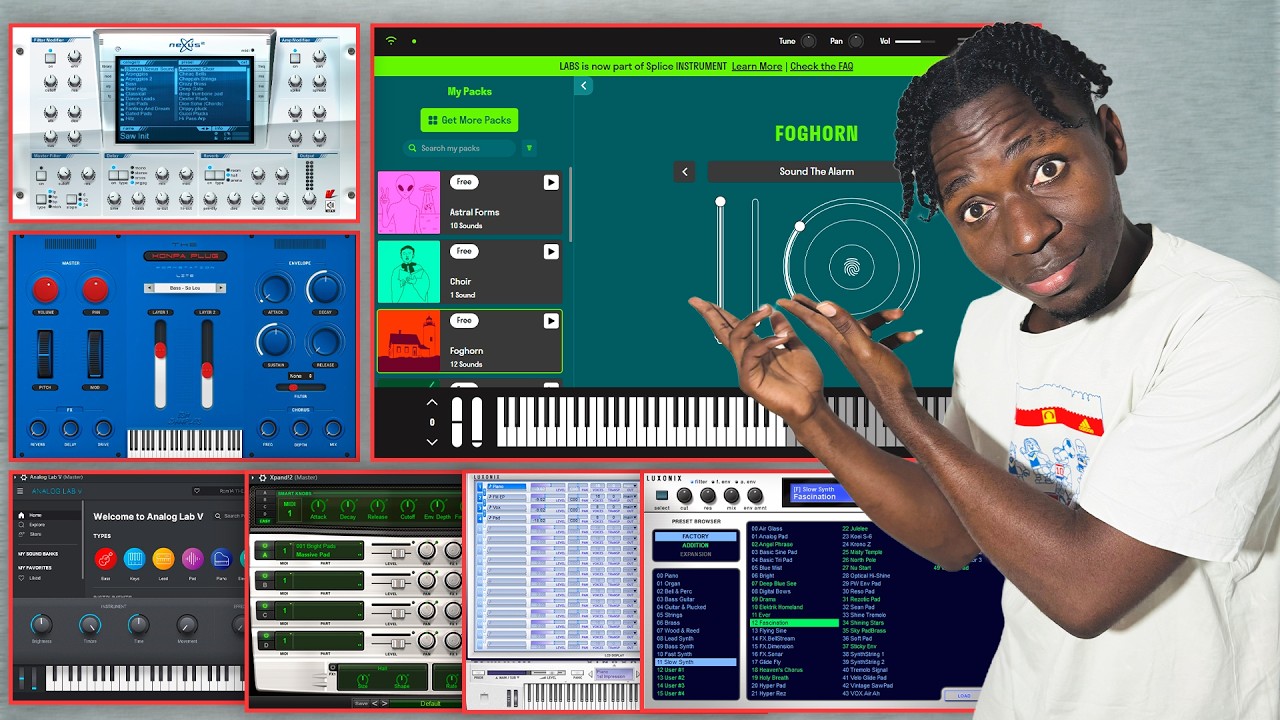
Task: Open Liked favorites in Analog Lab
Action: click(x=34, y=578)
